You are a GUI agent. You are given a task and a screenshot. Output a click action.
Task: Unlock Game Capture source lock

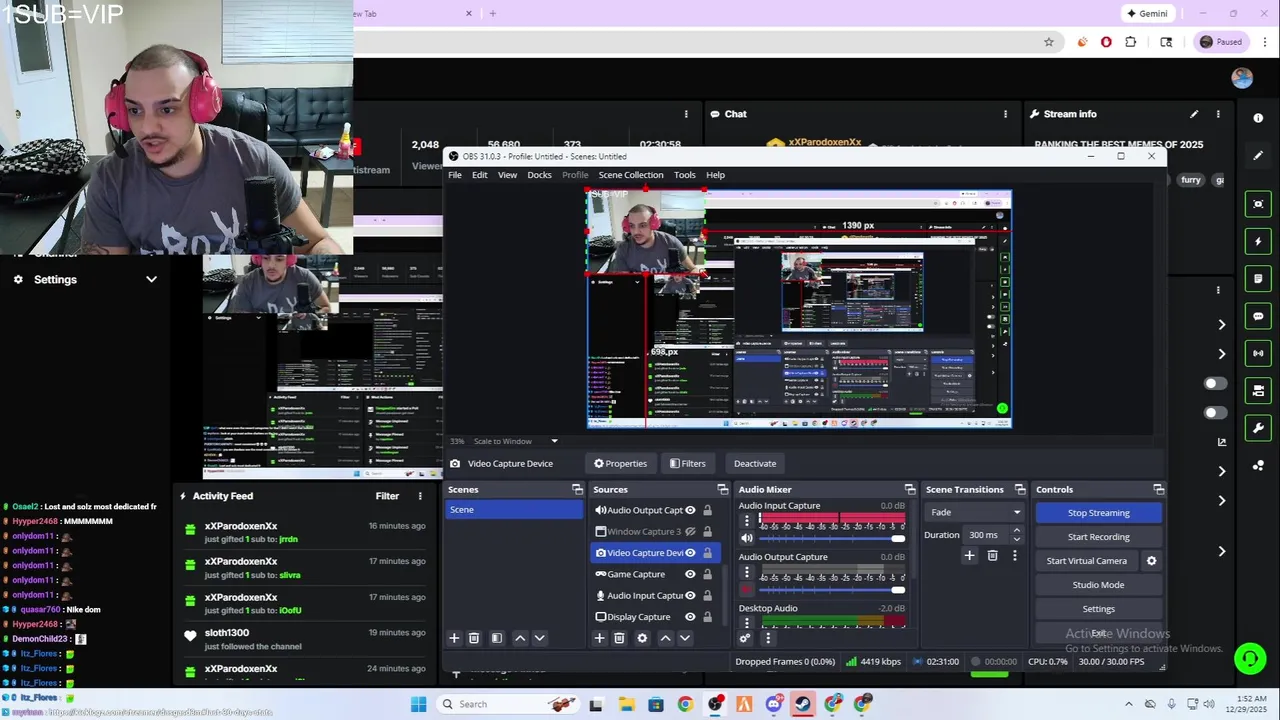coord(707,574)
